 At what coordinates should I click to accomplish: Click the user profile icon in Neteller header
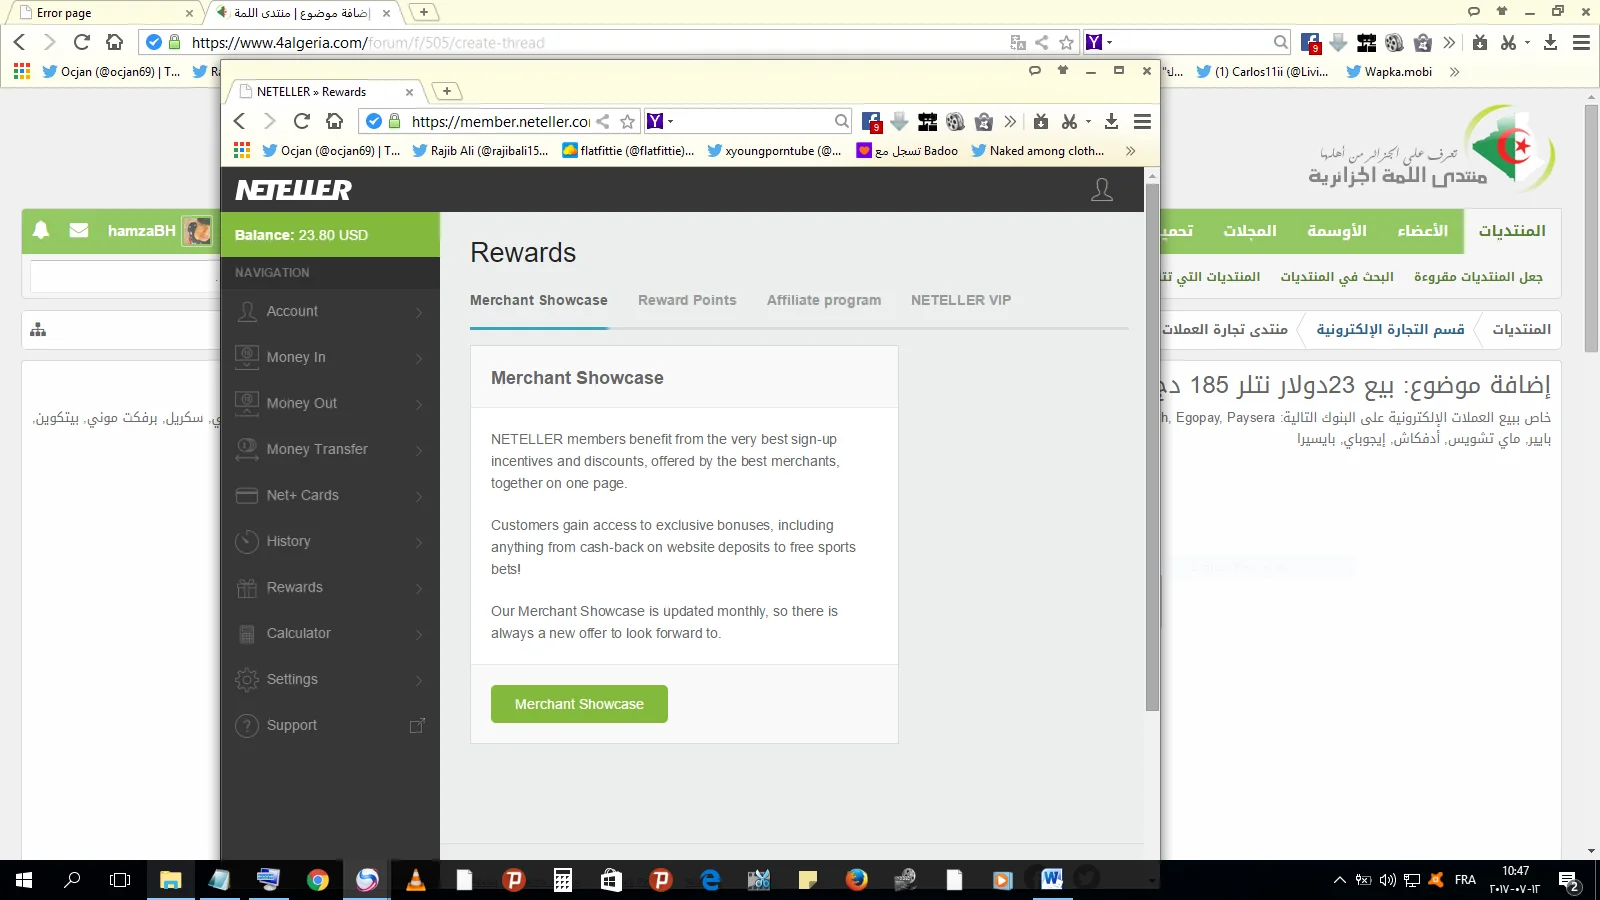(1101, 190)
